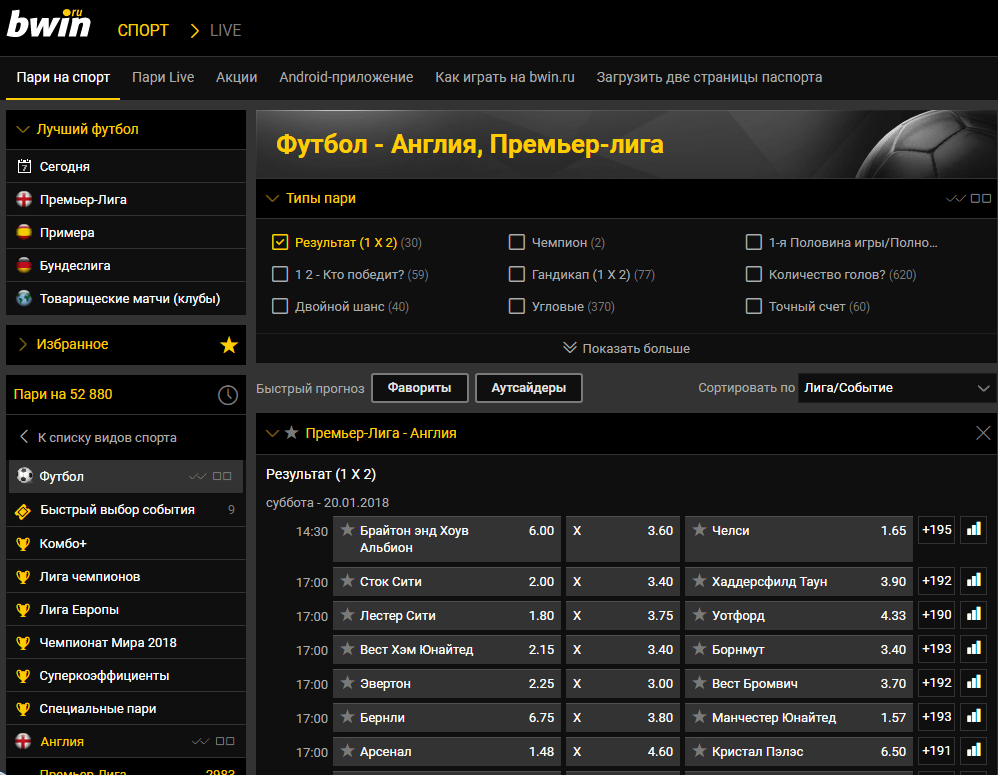Screen dimensions: 998x775
Task: Click the yellow star next to Избранное
Action: click(229, 345)
